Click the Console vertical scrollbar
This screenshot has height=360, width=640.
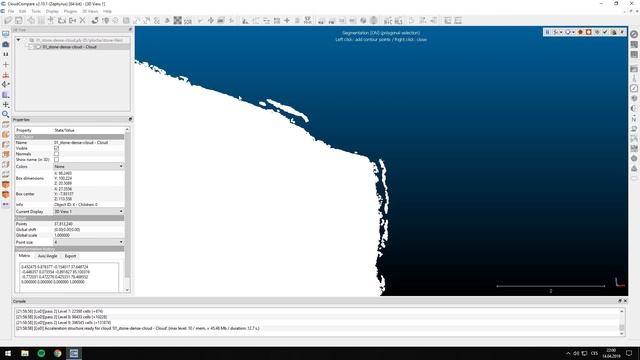click(x=622, y=322)
